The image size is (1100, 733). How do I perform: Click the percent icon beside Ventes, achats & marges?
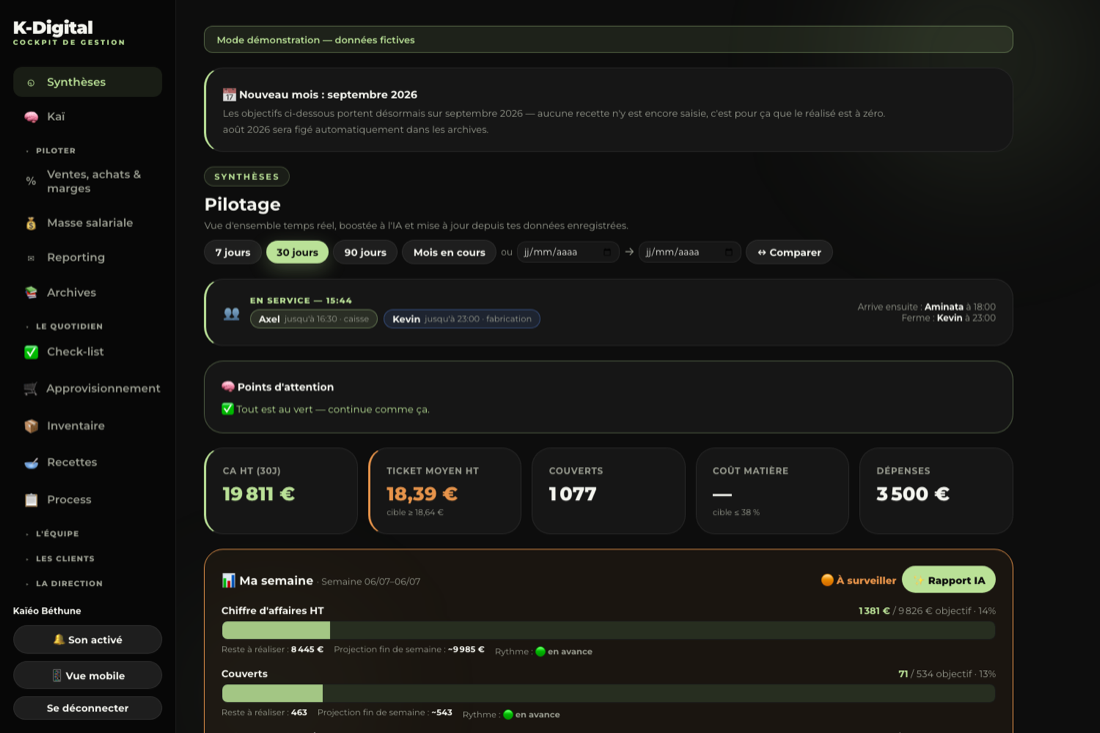coord(31,181)
